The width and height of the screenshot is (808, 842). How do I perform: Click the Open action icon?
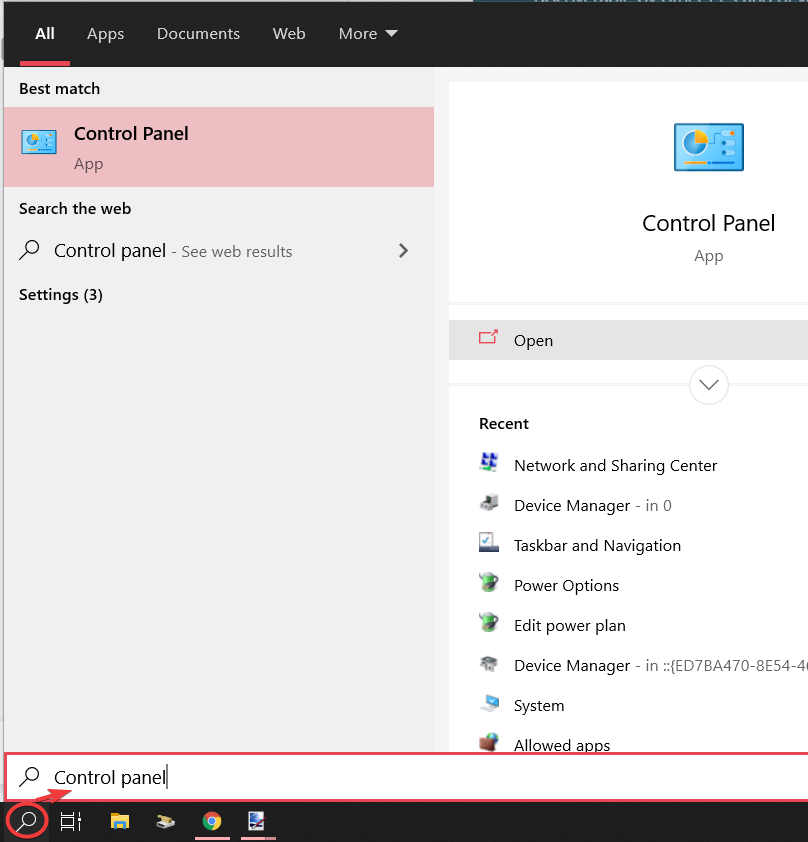(488, 337)
